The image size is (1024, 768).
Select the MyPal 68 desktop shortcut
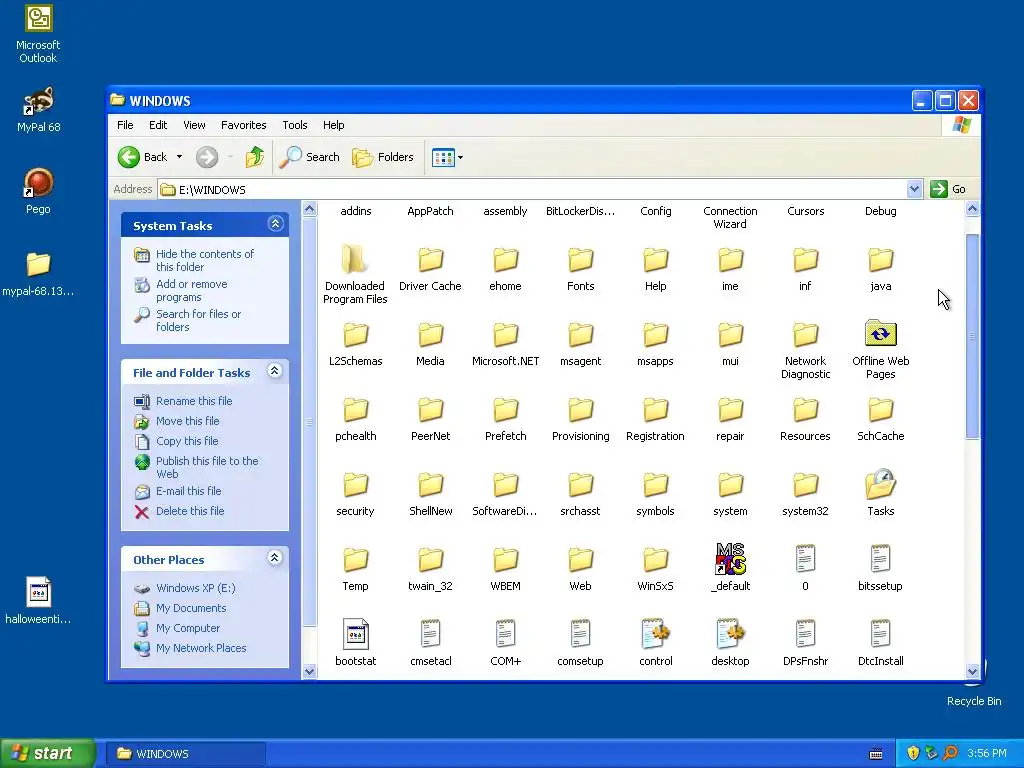(x=39, y=110)
